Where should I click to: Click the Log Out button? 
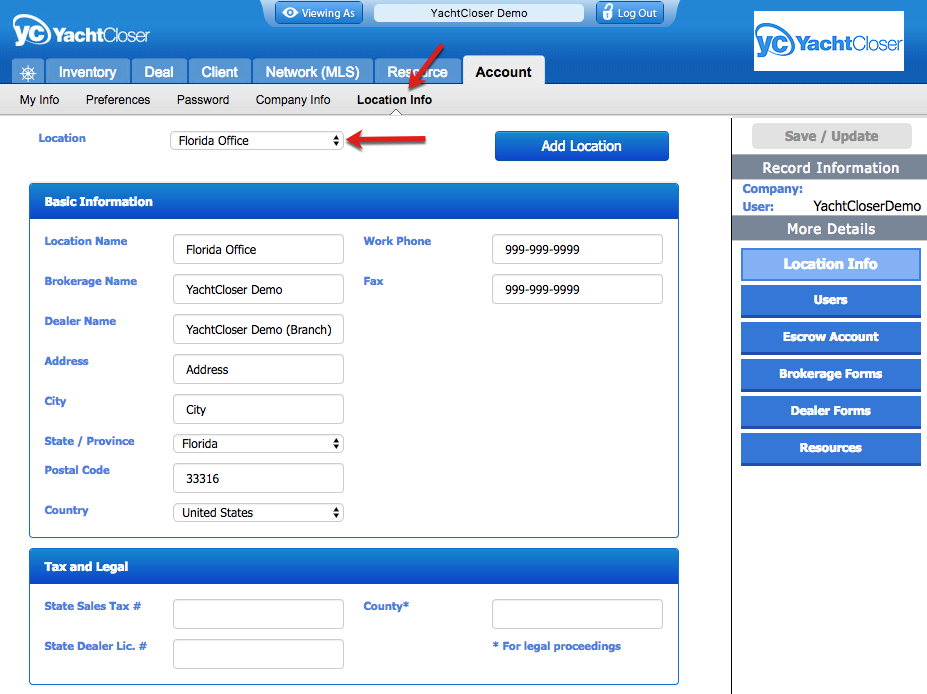[630, 12]
